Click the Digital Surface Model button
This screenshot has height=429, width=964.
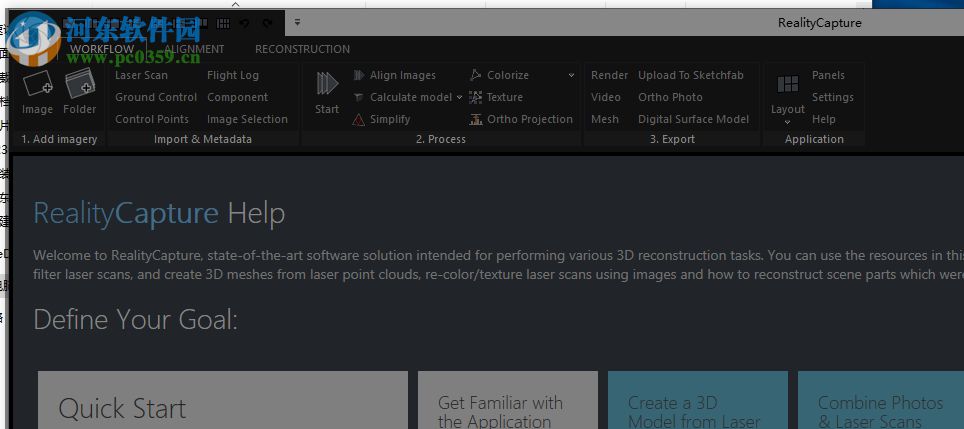(693, 119)
